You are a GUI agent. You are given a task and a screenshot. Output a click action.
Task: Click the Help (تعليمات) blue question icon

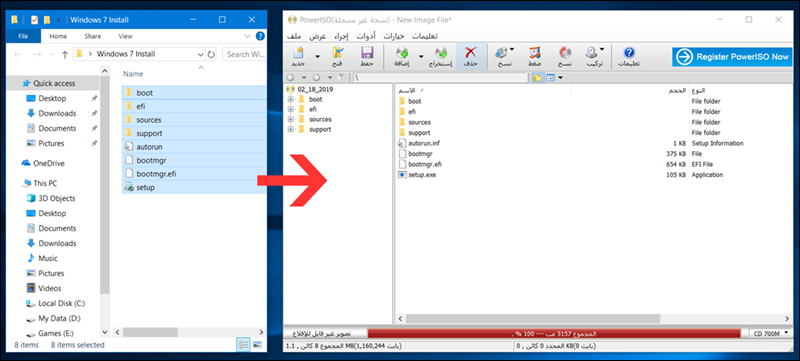click(x=629, y=53)
